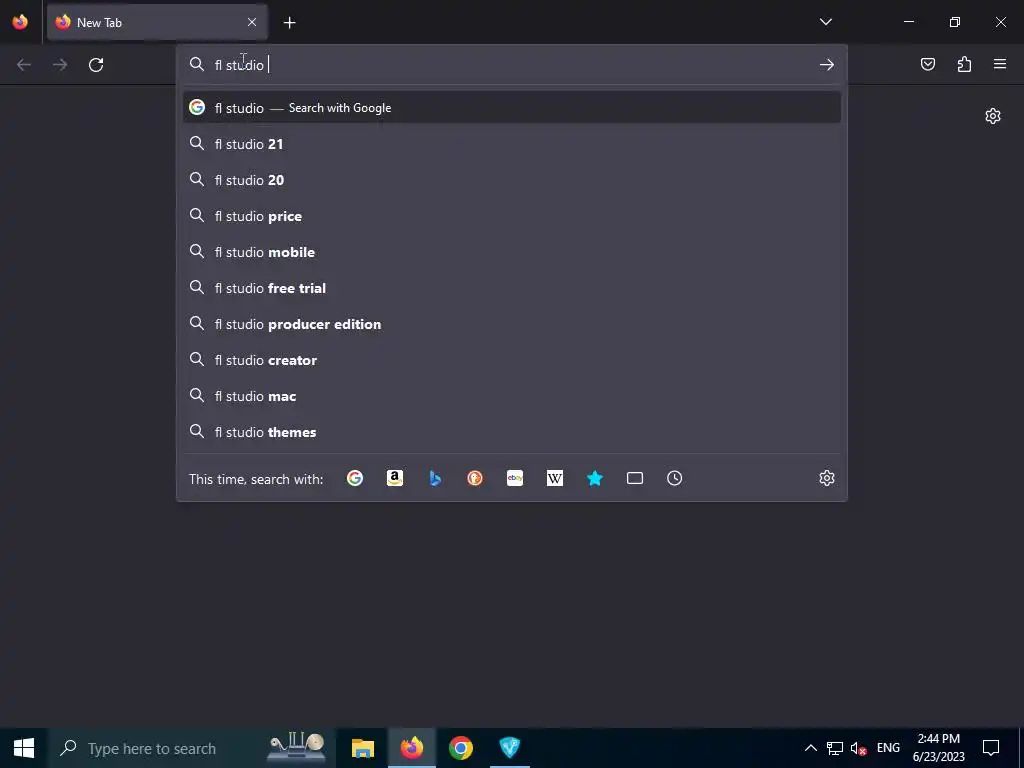1024x768 pixels.
Task: Open Windows Start menu
Action: click(24, 748)
